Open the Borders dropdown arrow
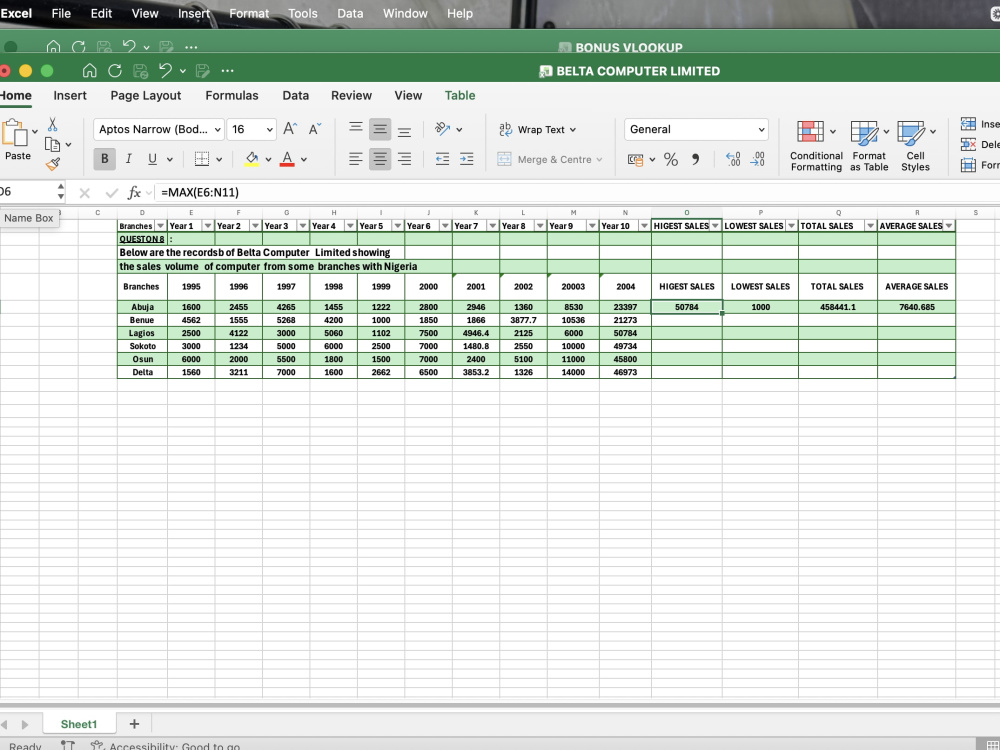 point(219,159)
